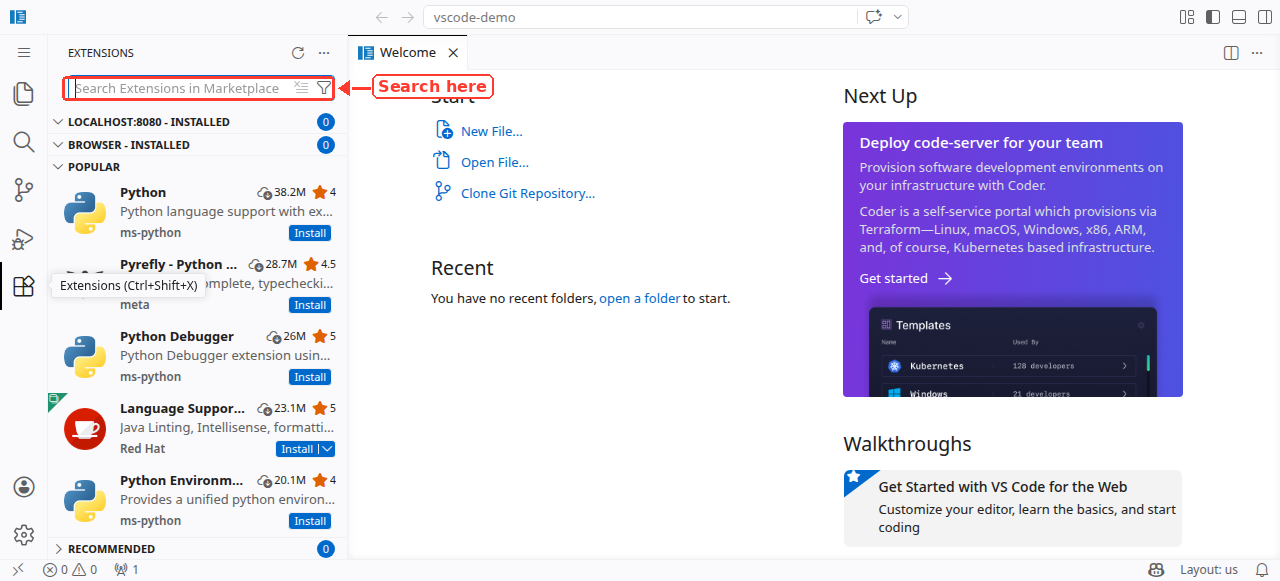This screenshot has height=581, width=1280.
Task: Click the Copilot status bar icon
Action: (x=1156, y=570)
